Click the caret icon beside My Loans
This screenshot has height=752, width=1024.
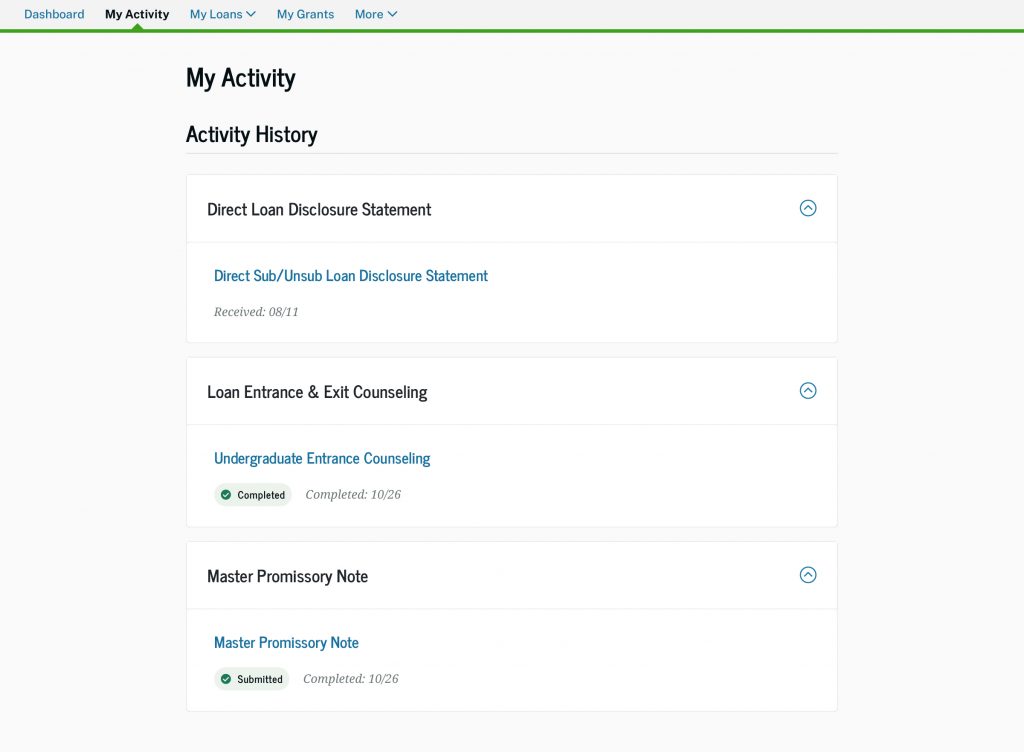249,14
